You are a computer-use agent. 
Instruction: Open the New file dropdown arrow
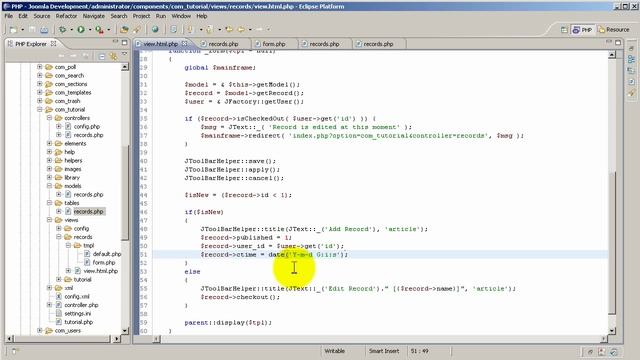click(22, 30)
